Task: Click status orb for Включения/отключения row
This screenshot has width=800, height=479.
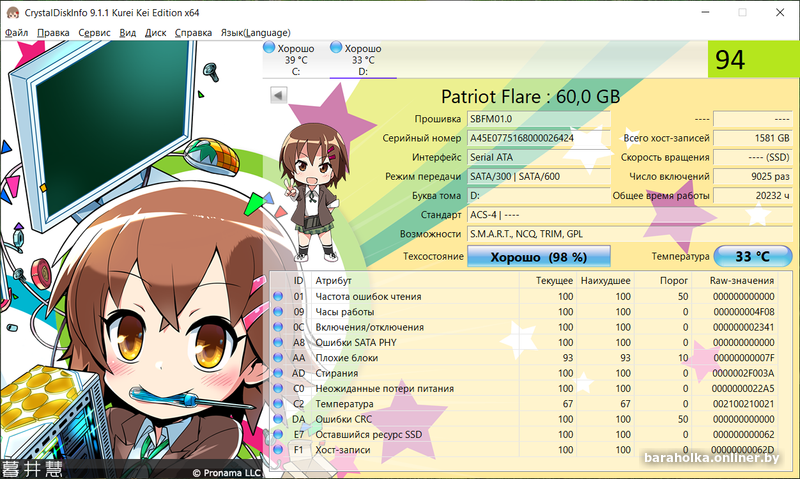Action: pyautogui.click(x=278, y=327)
